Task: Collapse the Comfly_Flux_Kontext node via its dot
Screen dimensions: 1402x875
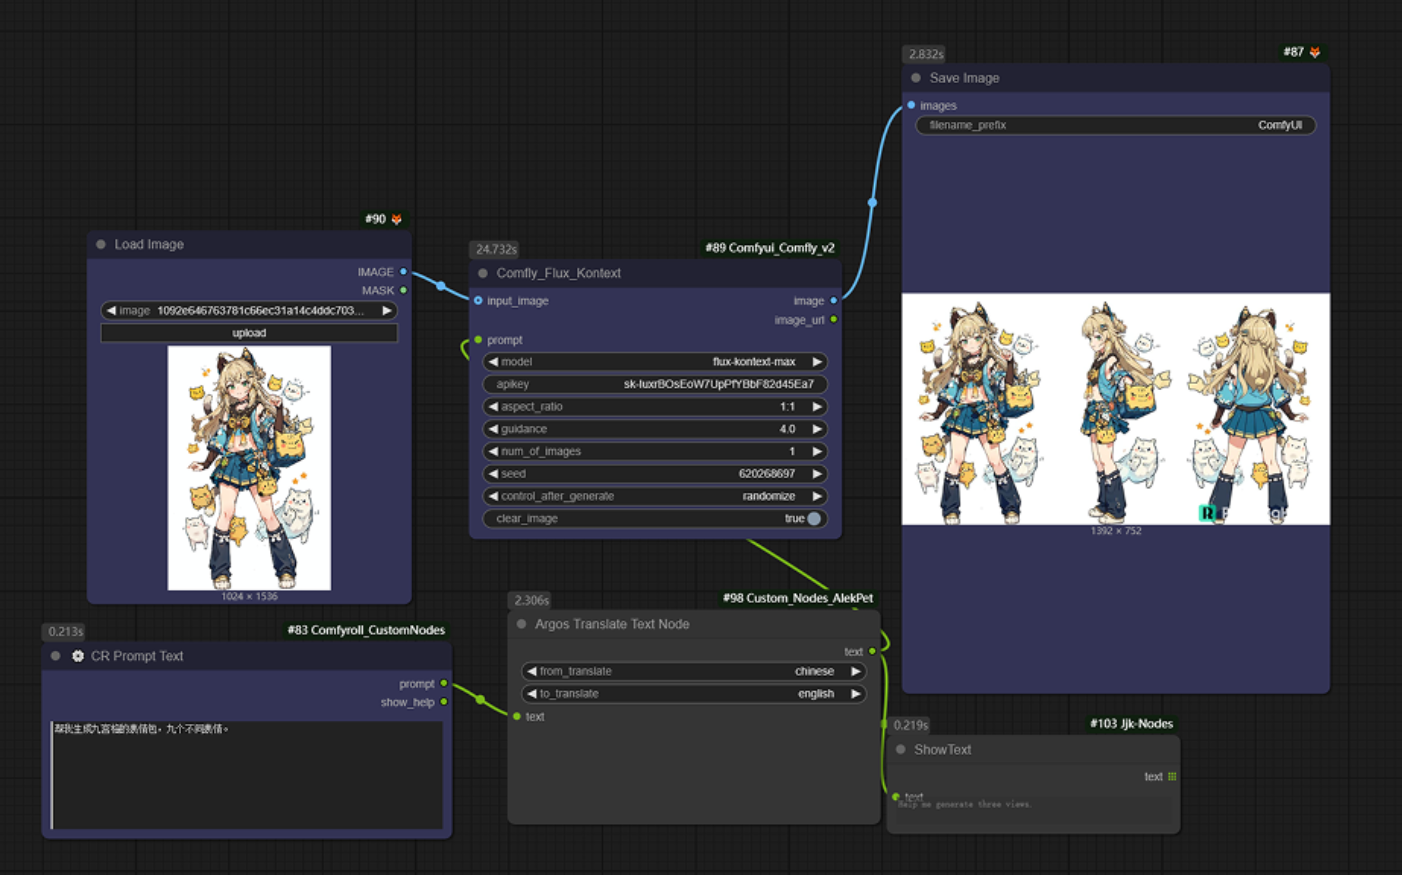Action: coord(483,273)
